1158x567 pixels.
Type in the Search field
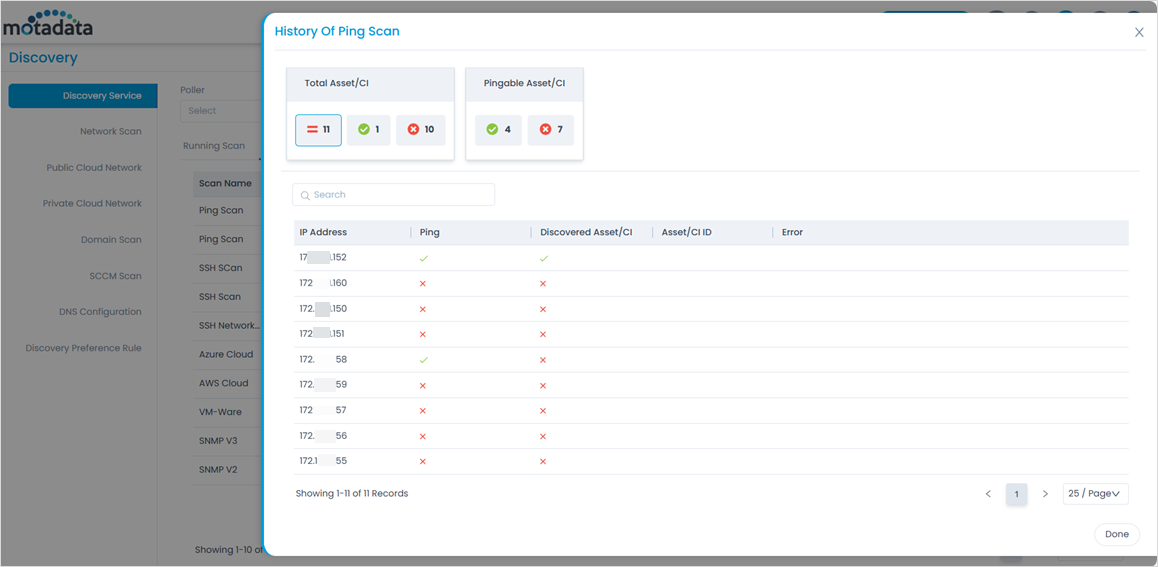click(400, 195)
